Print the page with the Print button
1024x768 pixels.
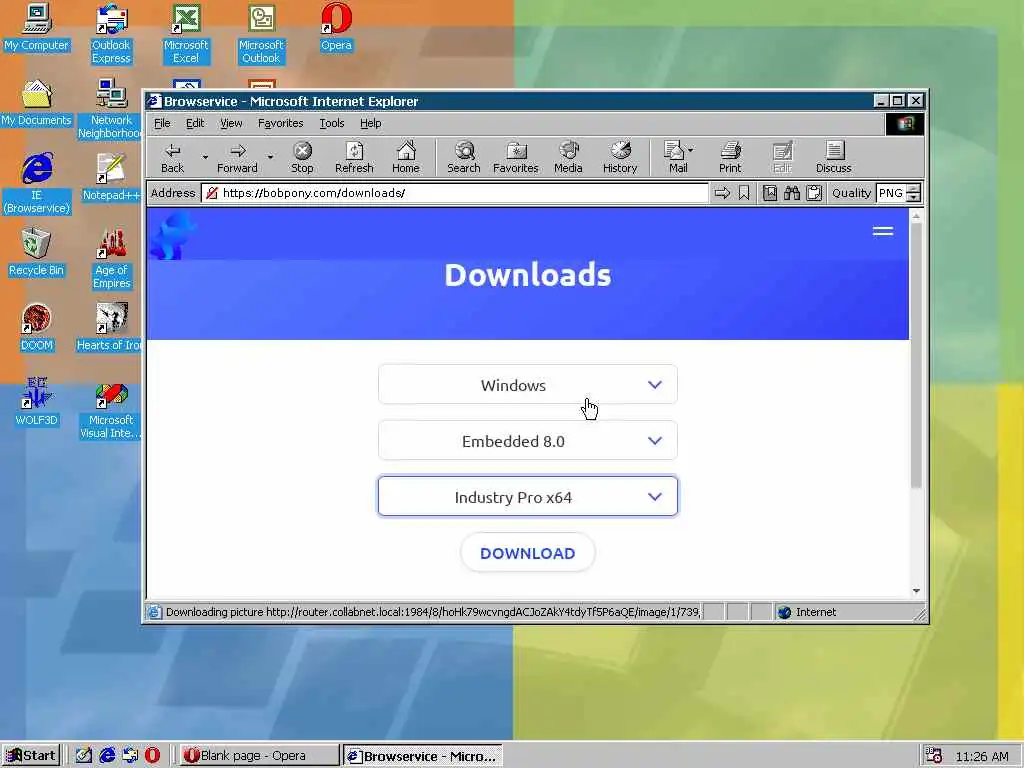pos(730,157)
